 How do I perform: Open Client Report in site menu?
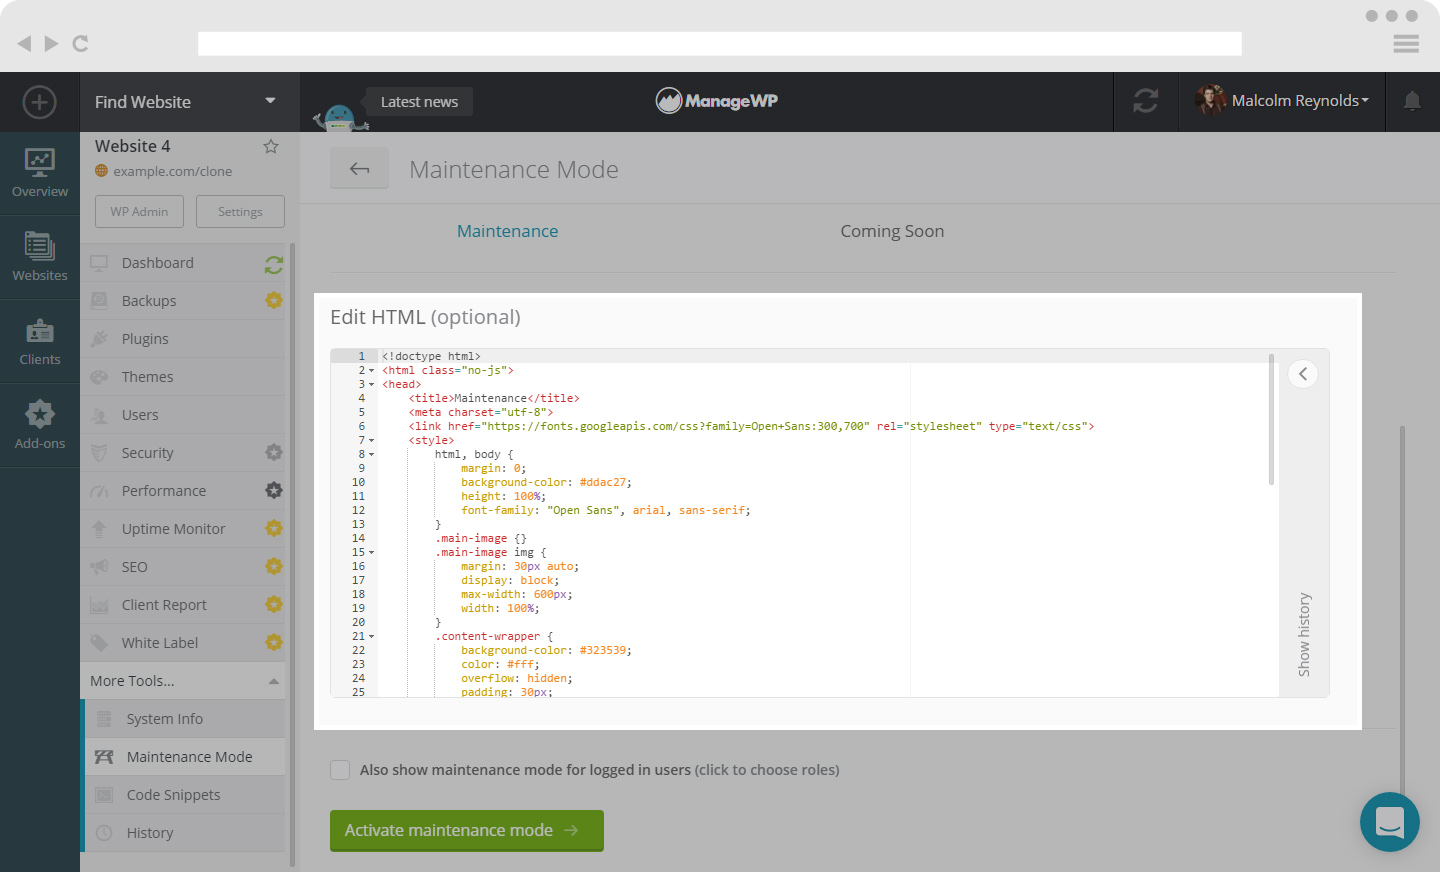pos(164,605)
